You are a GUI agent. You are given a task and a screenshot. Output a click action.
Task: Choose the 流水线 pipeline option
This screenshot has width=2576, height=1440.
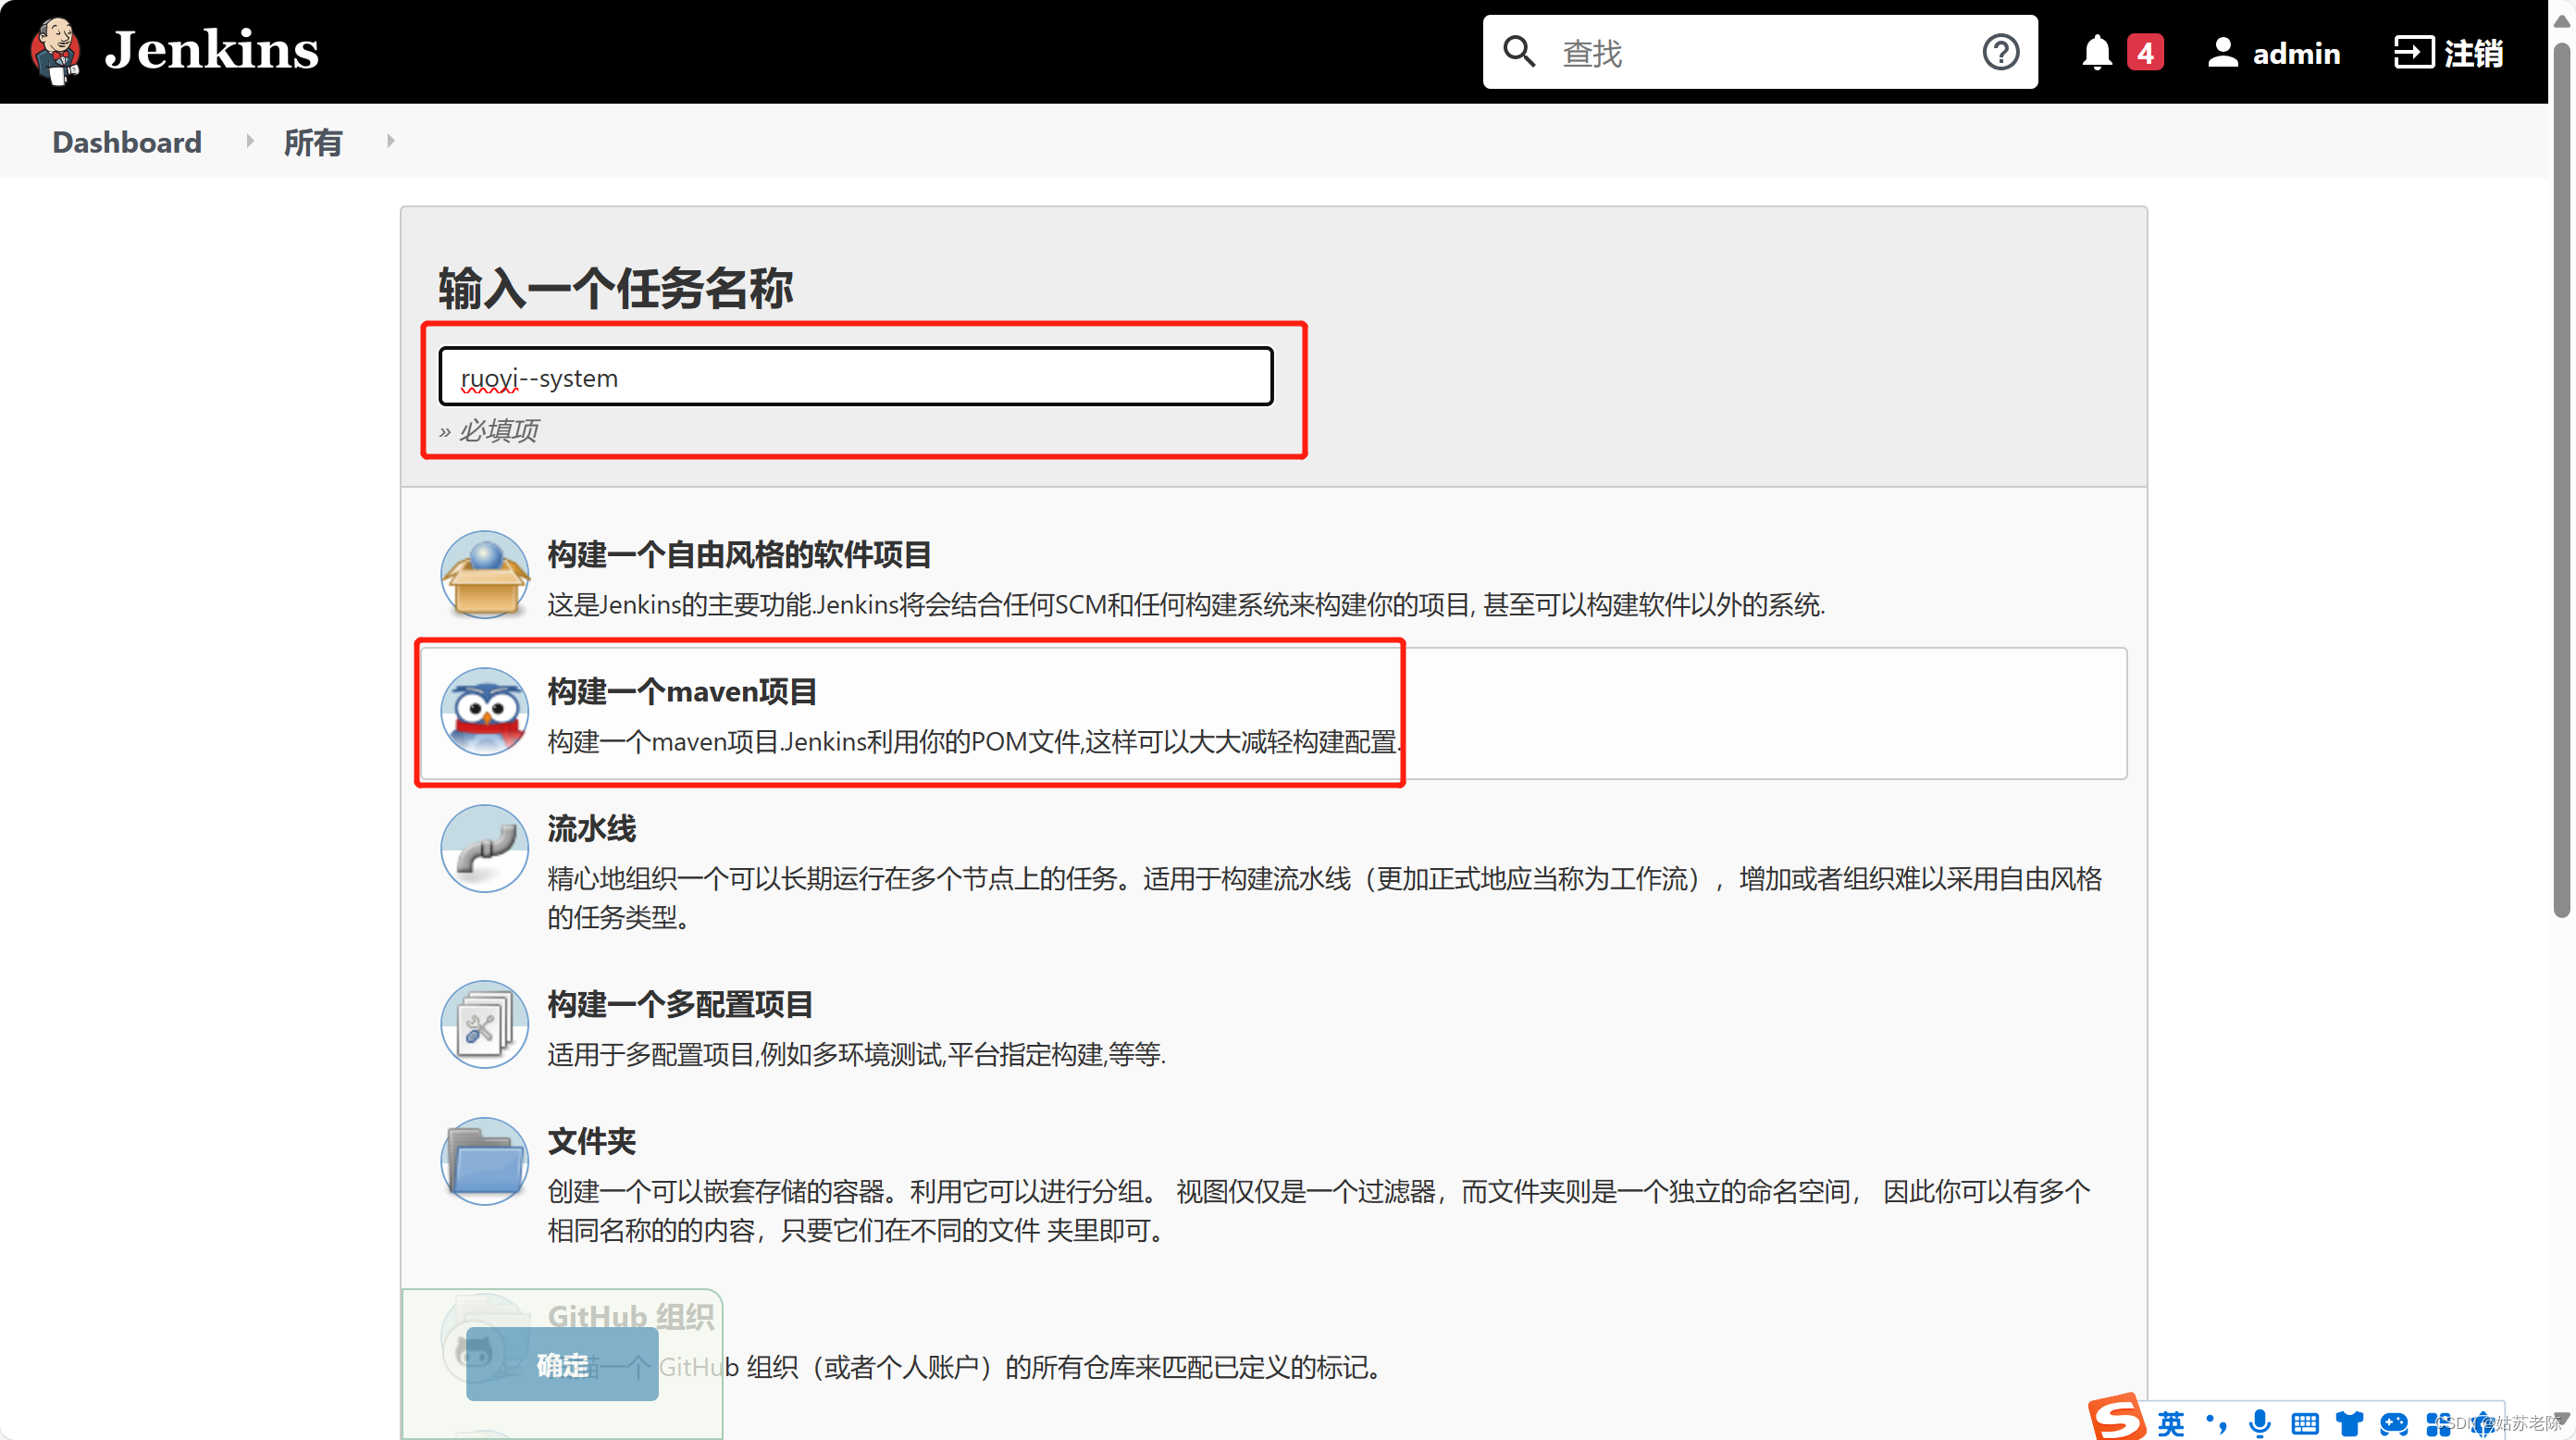click(x=1274, y=869)
